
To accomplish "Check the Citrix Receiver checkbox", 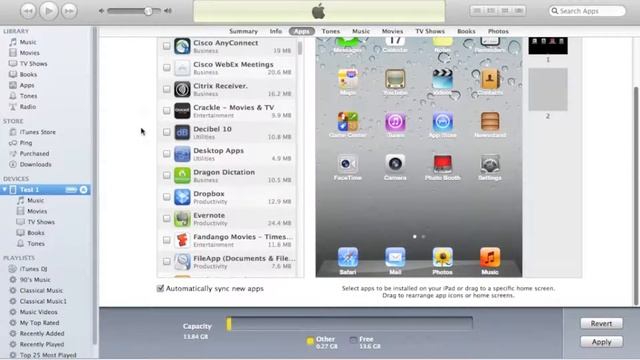I will (x=167, y=89).
